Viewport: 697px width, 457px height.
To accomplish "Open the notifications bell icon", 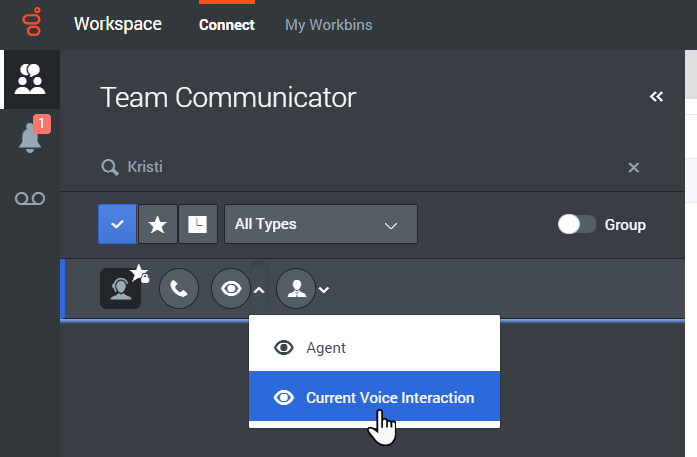I will click(x=30, y=137).
